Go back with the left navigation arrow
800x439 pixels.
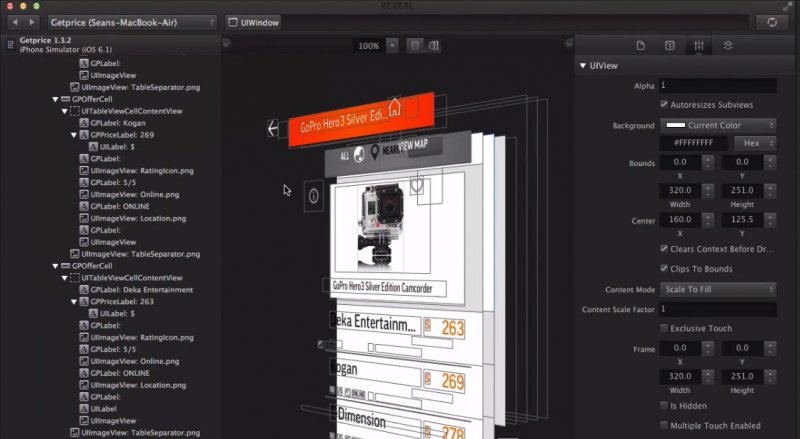pyautogui.click(x=15, y=22)
